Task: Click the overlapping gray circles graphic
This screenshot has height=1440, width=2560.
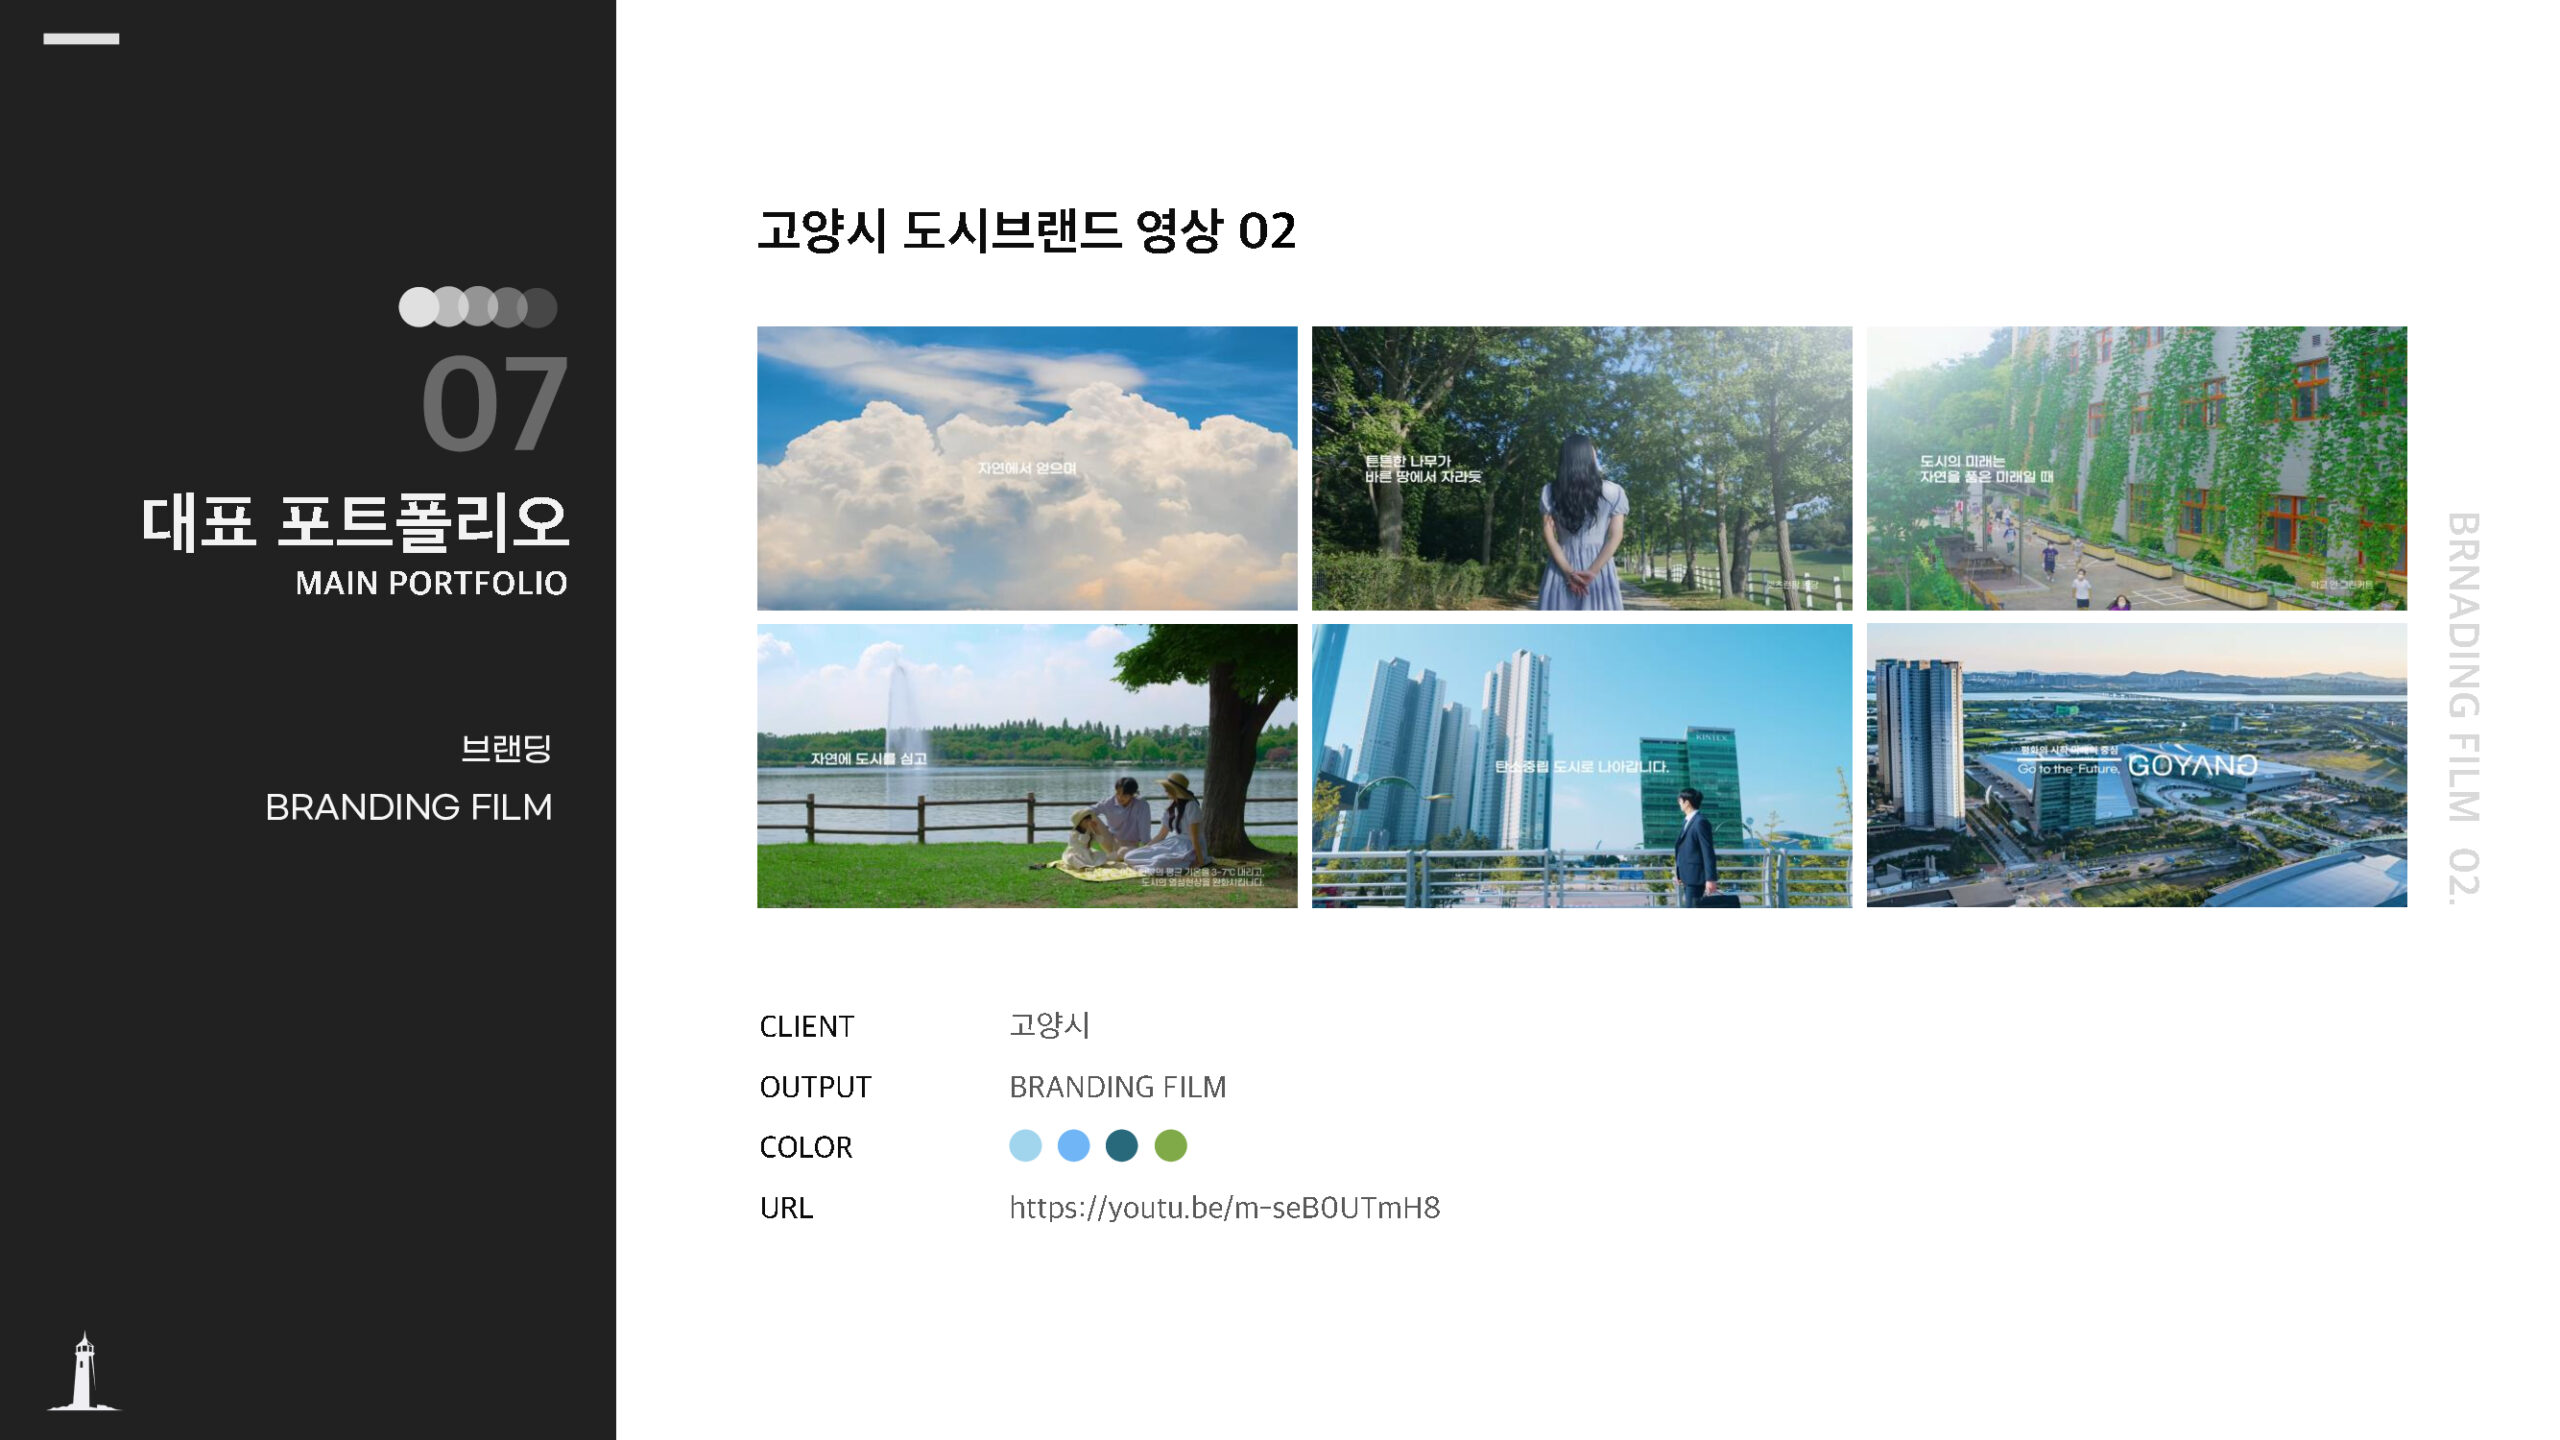Action: (477, 307)
